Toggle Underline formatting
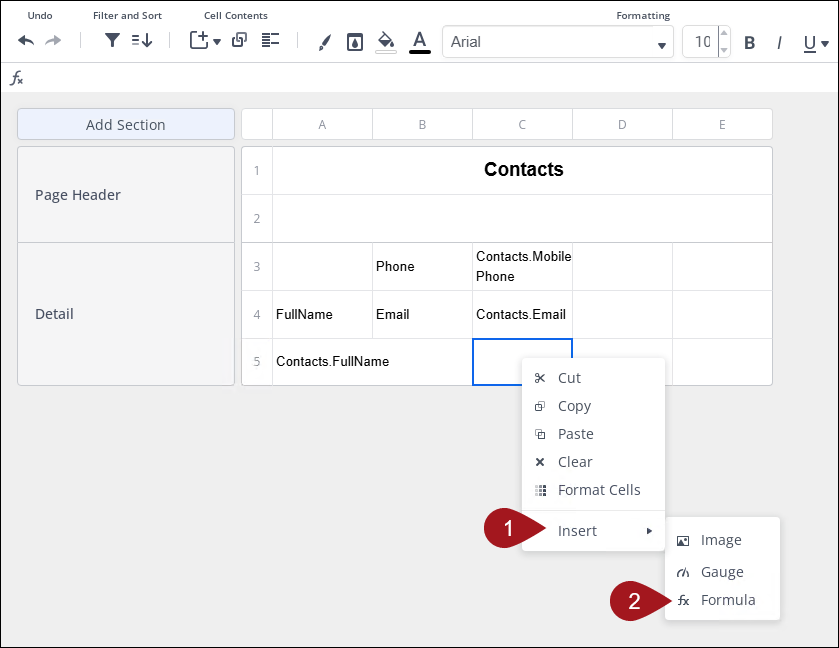Viewport: 839px width, 648px height. 810,43
